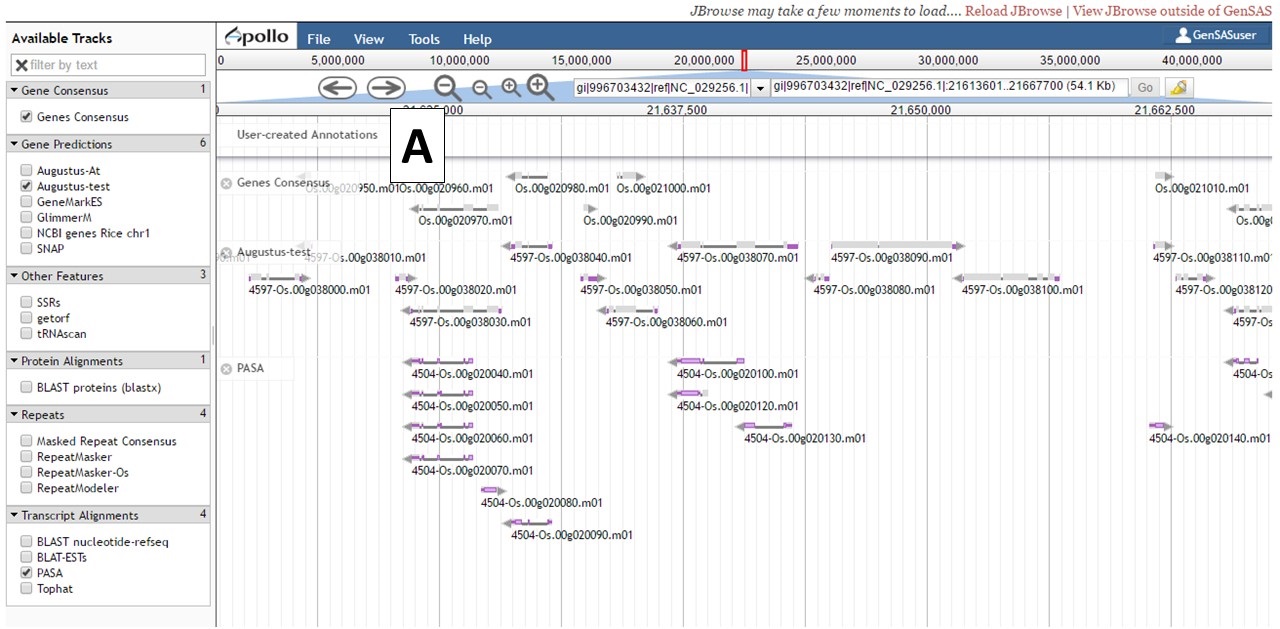Image resolution: width=1280 pixels, height=629 pixels.
Task: Uncheck the Genes Consensus track
Action: [25, 117]
